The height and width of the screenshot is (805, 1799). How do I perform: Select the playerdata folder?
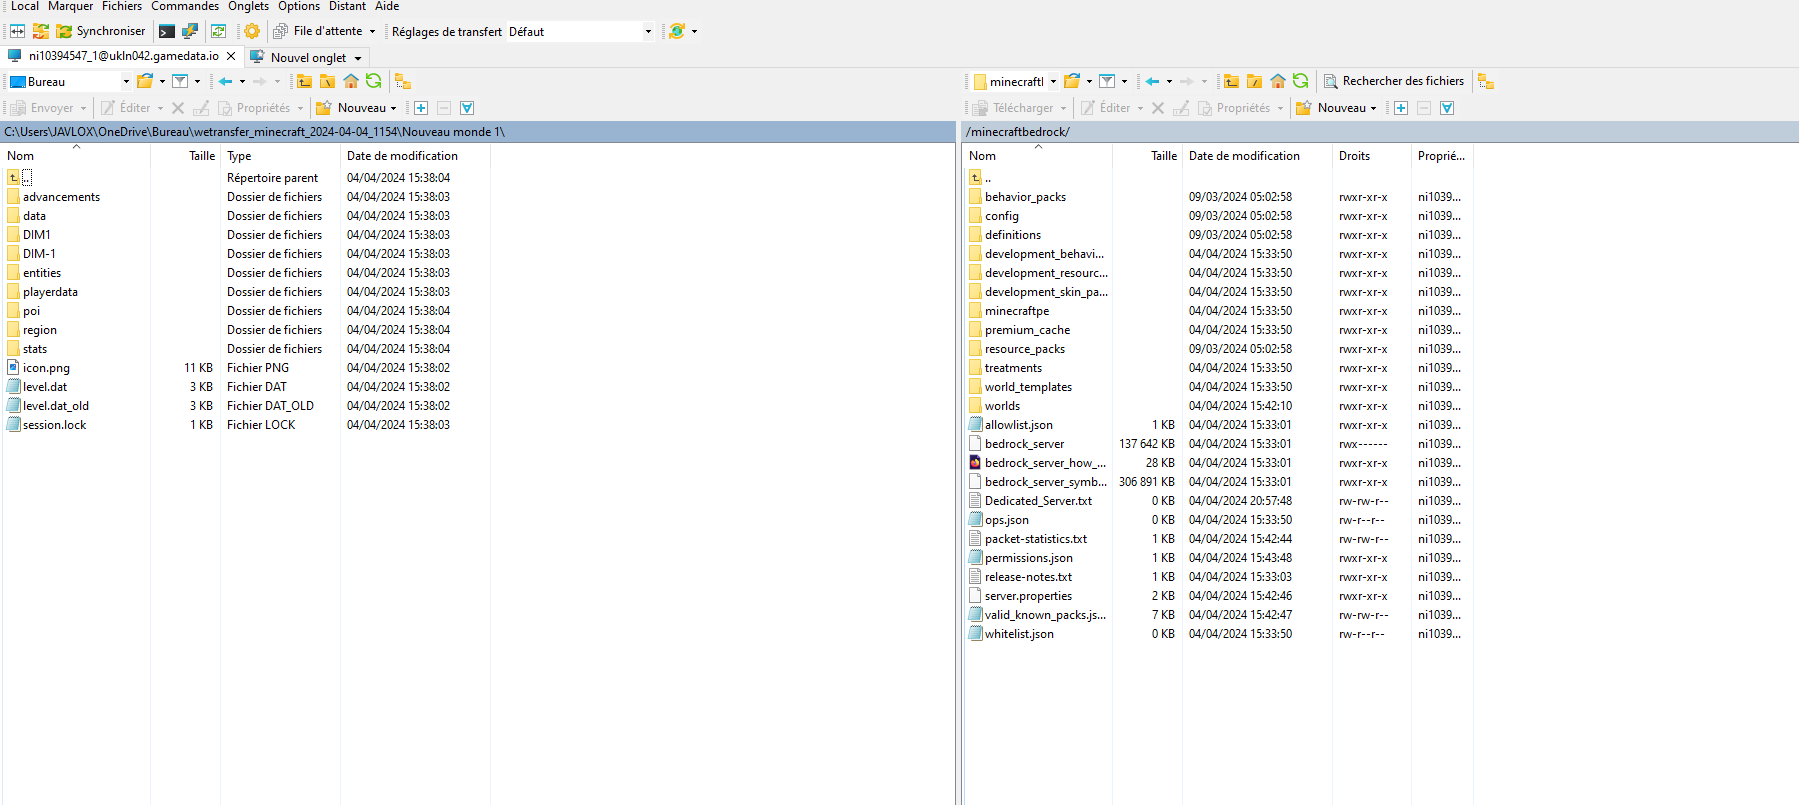coord(50,292)
